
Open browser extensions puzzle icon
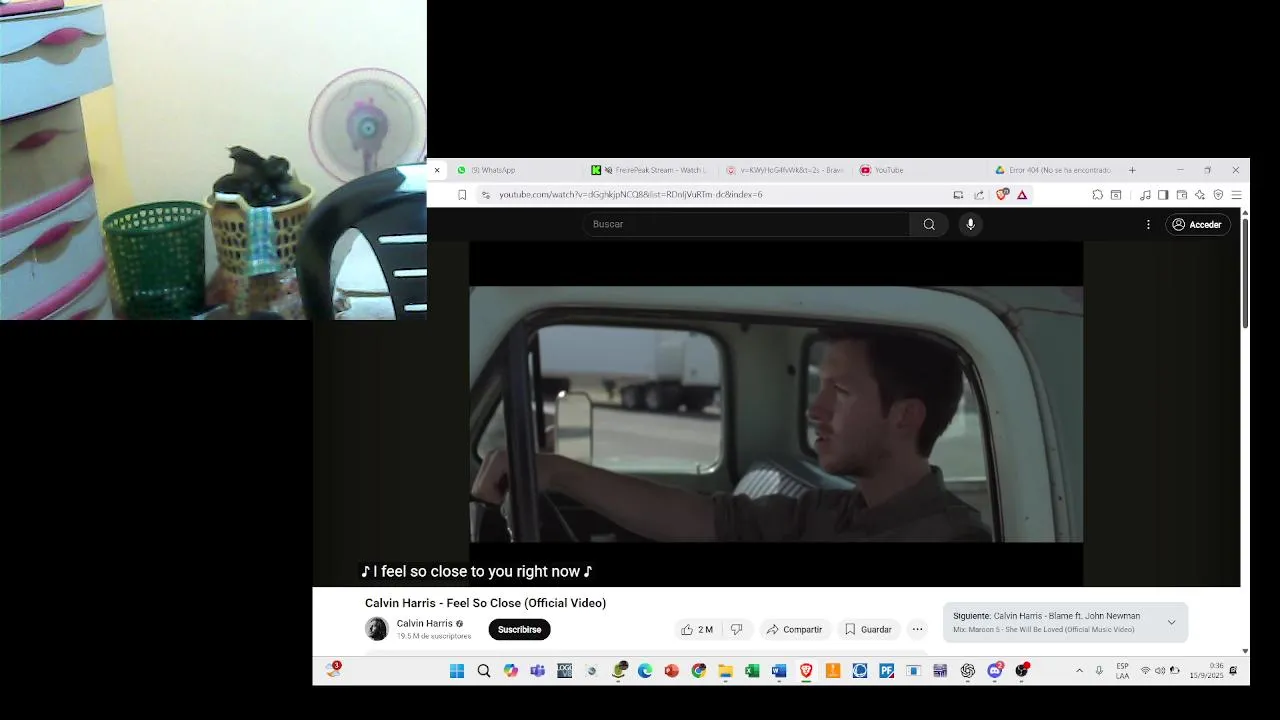coord(1097,195)
